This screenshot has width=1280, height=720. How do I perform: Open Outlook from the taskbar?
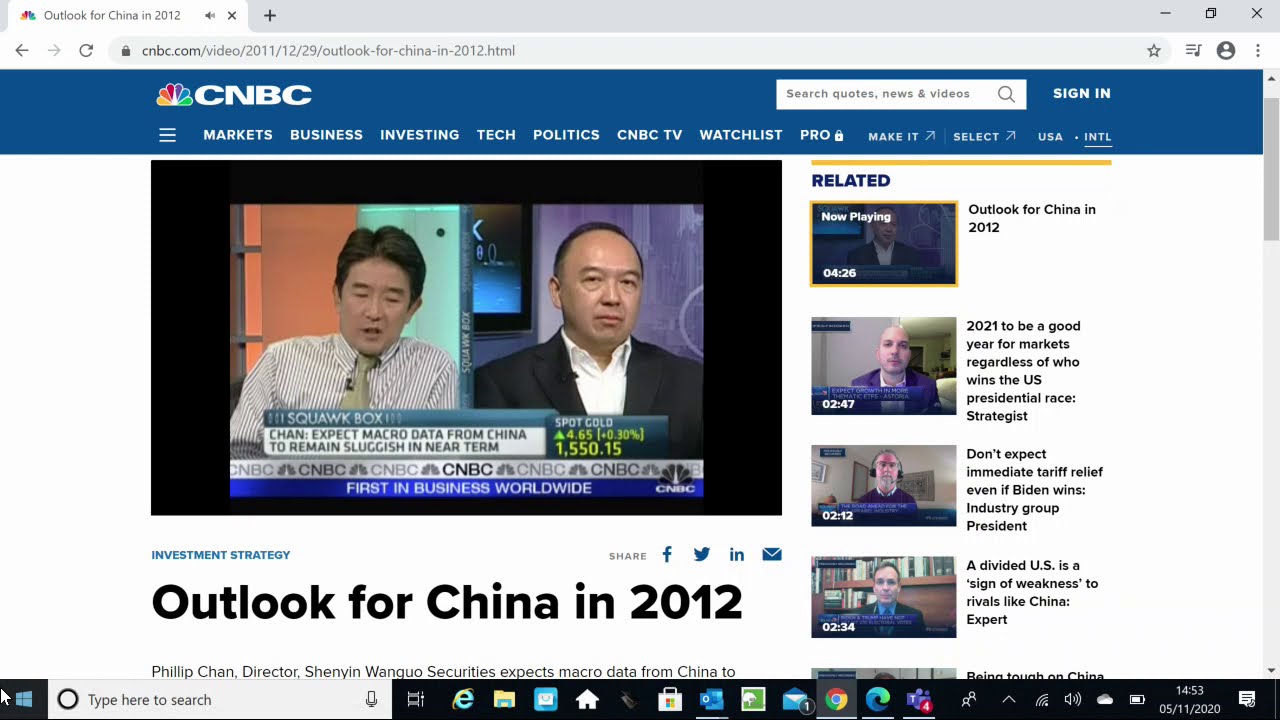click(x=711, y=700)
